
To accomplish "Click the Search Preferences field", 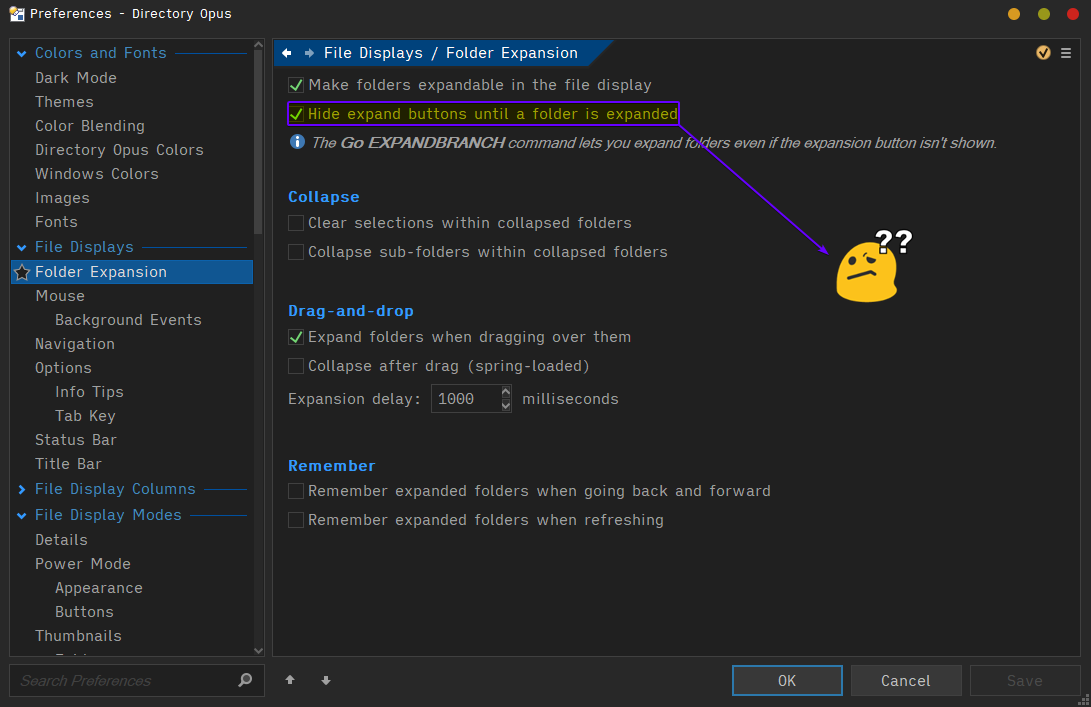I will (x=137, y=681).
